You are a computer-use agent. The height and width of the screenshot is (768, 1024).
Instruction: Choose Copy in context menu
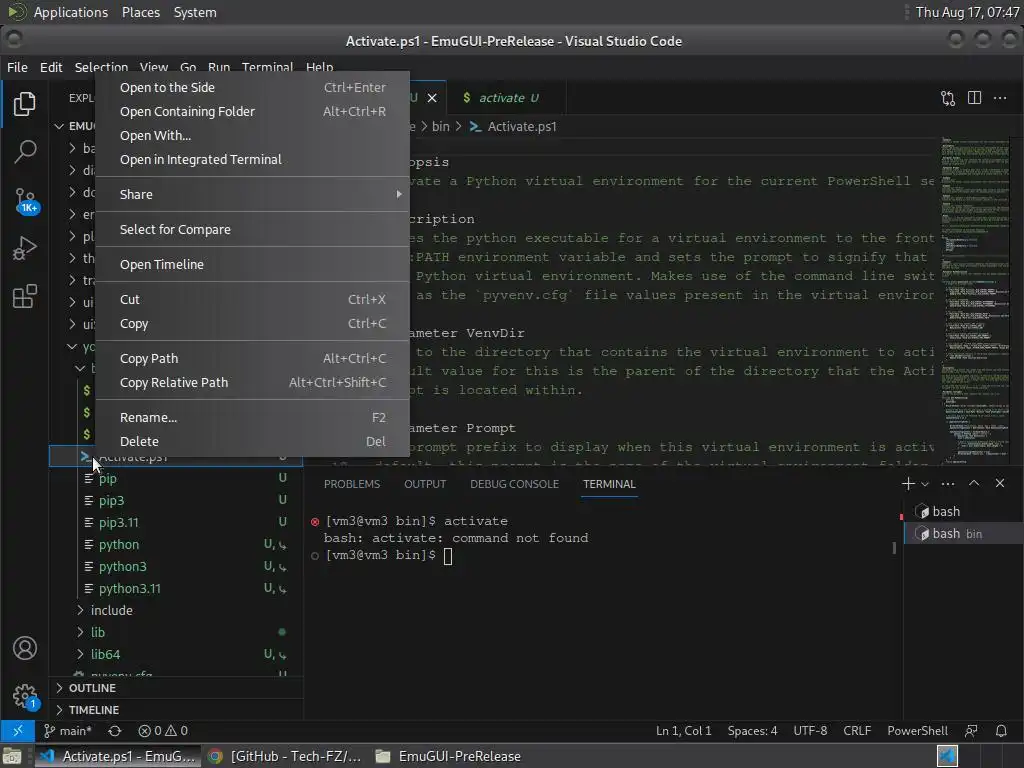pos(252,324)
